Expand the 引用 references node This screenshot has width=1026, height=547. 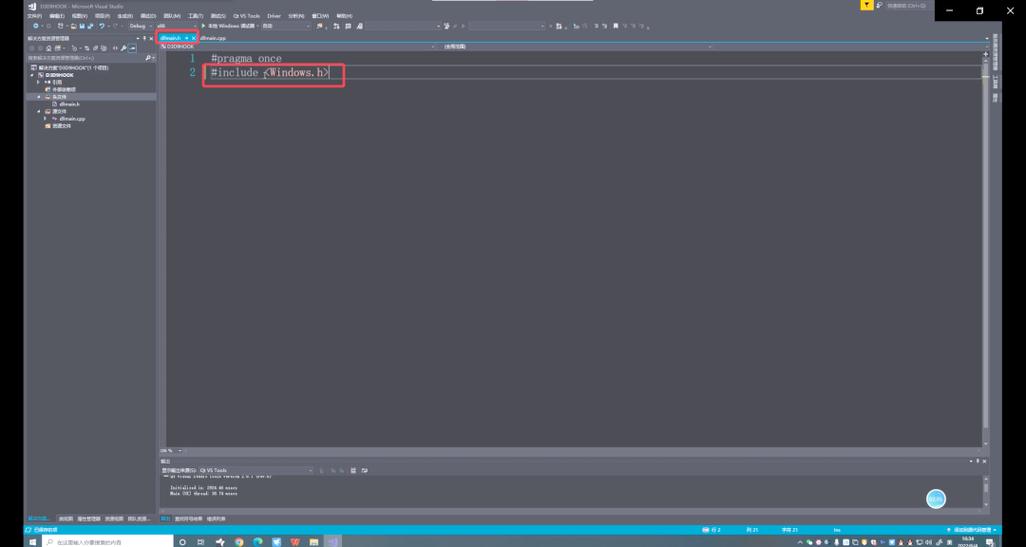(x=38, y=82)
